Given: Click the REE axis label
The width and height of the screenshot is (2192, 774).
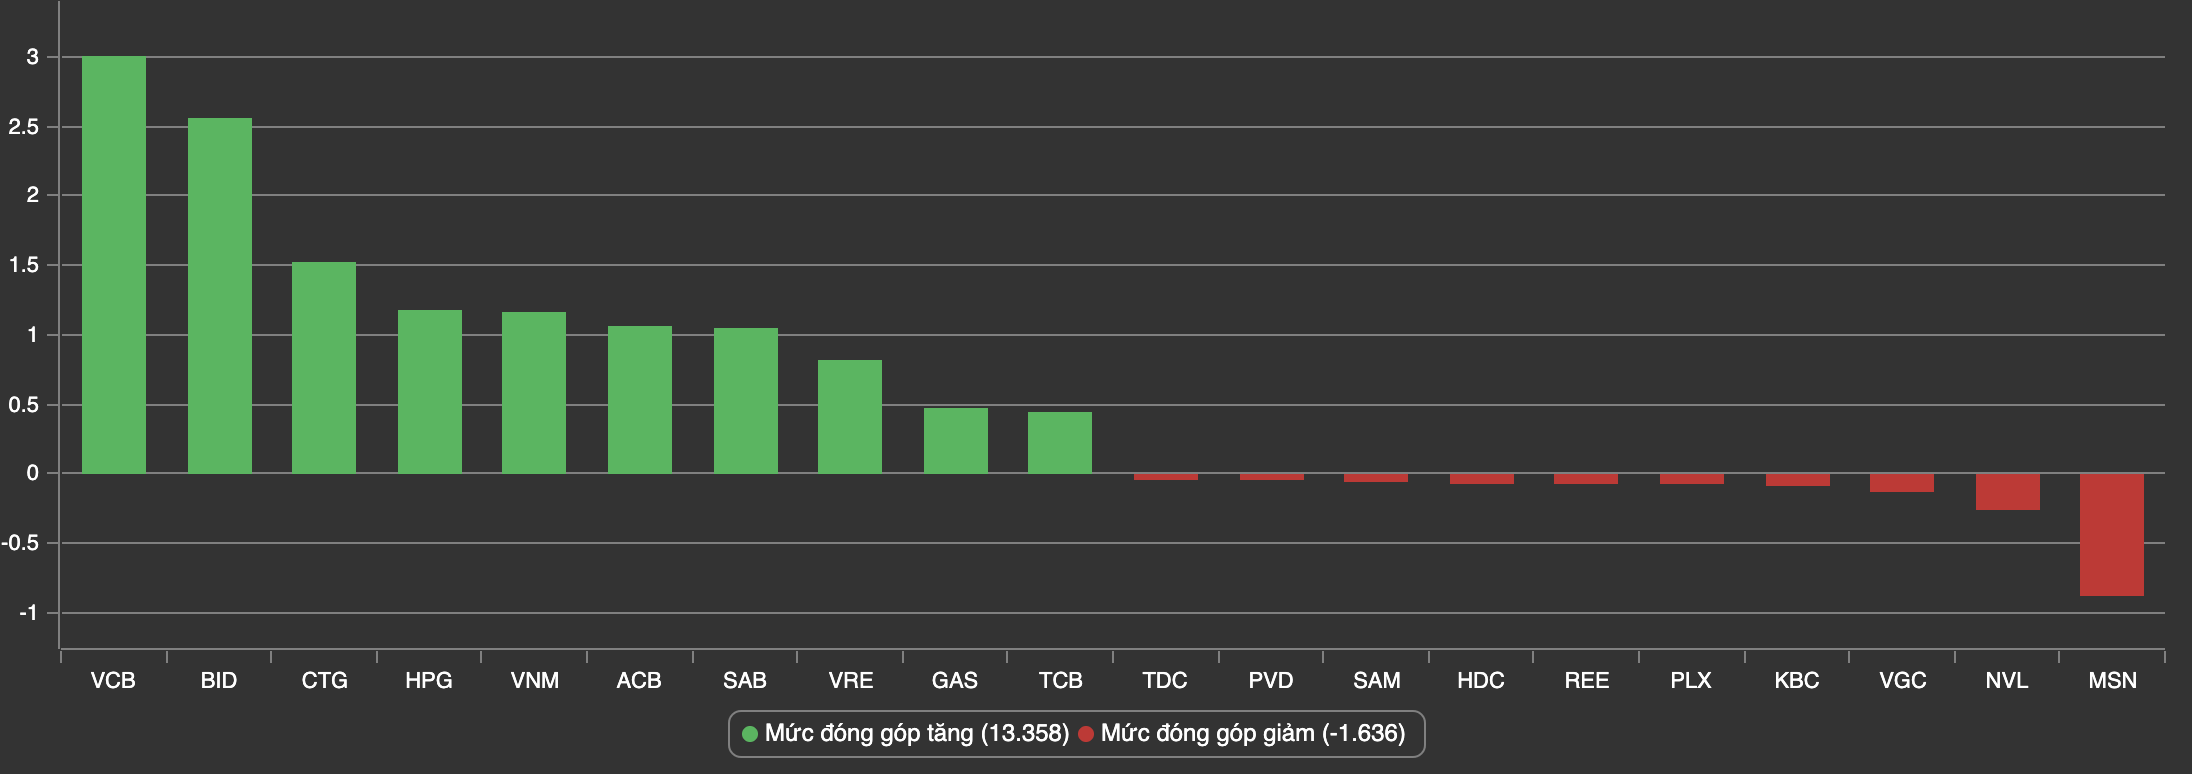Looking at the screenshot, I should pos(1587,681).
